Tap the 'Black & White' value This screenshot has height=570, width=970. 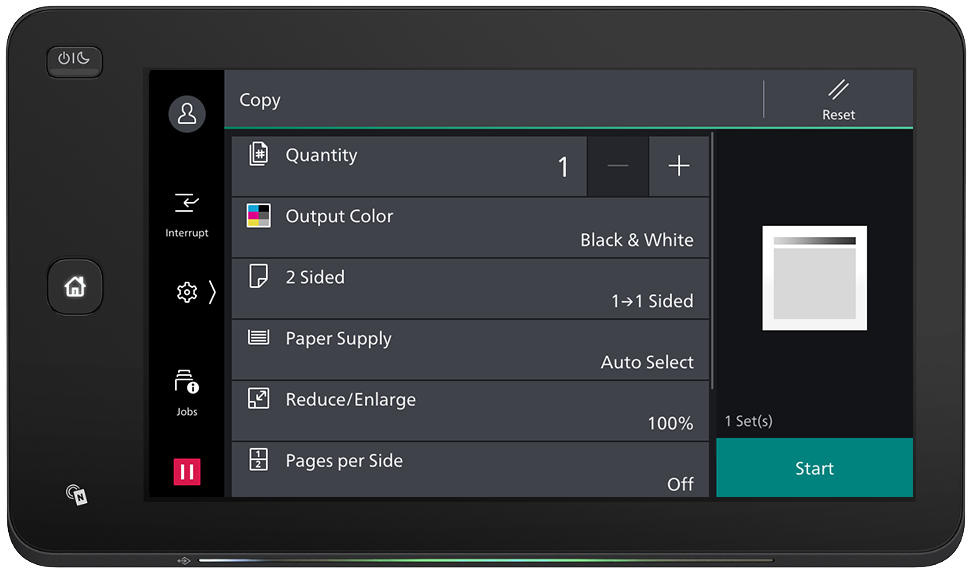[x=637, y=240]
